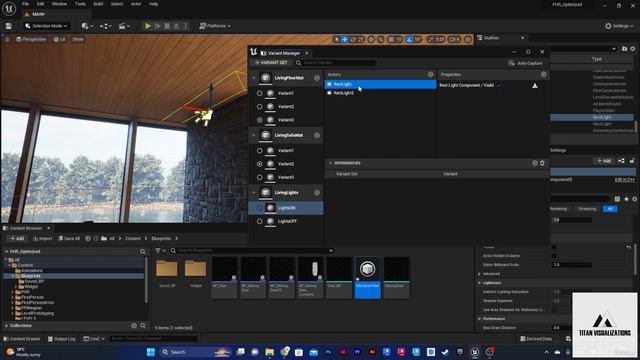Toggle the Rect Light Component Visible checkbox
Viewport: 640px width, 360px height.
click(x=499, y=85)
